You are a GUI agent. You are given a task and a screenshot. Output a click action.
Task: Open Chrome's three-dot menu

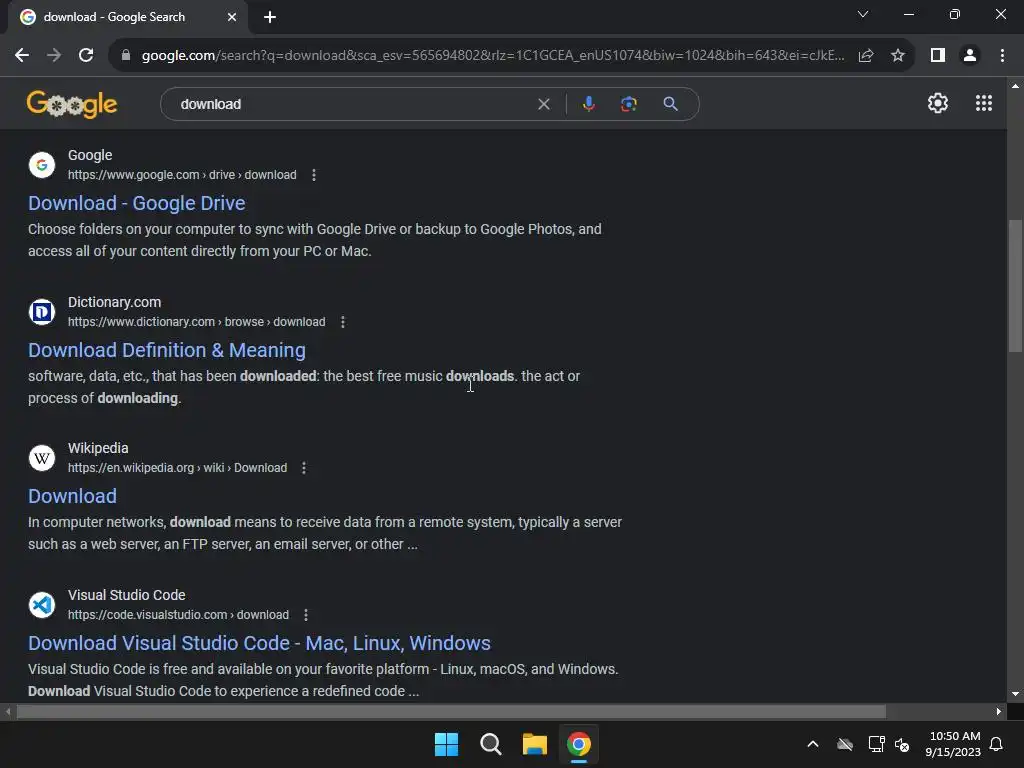tap(1002, 56)
